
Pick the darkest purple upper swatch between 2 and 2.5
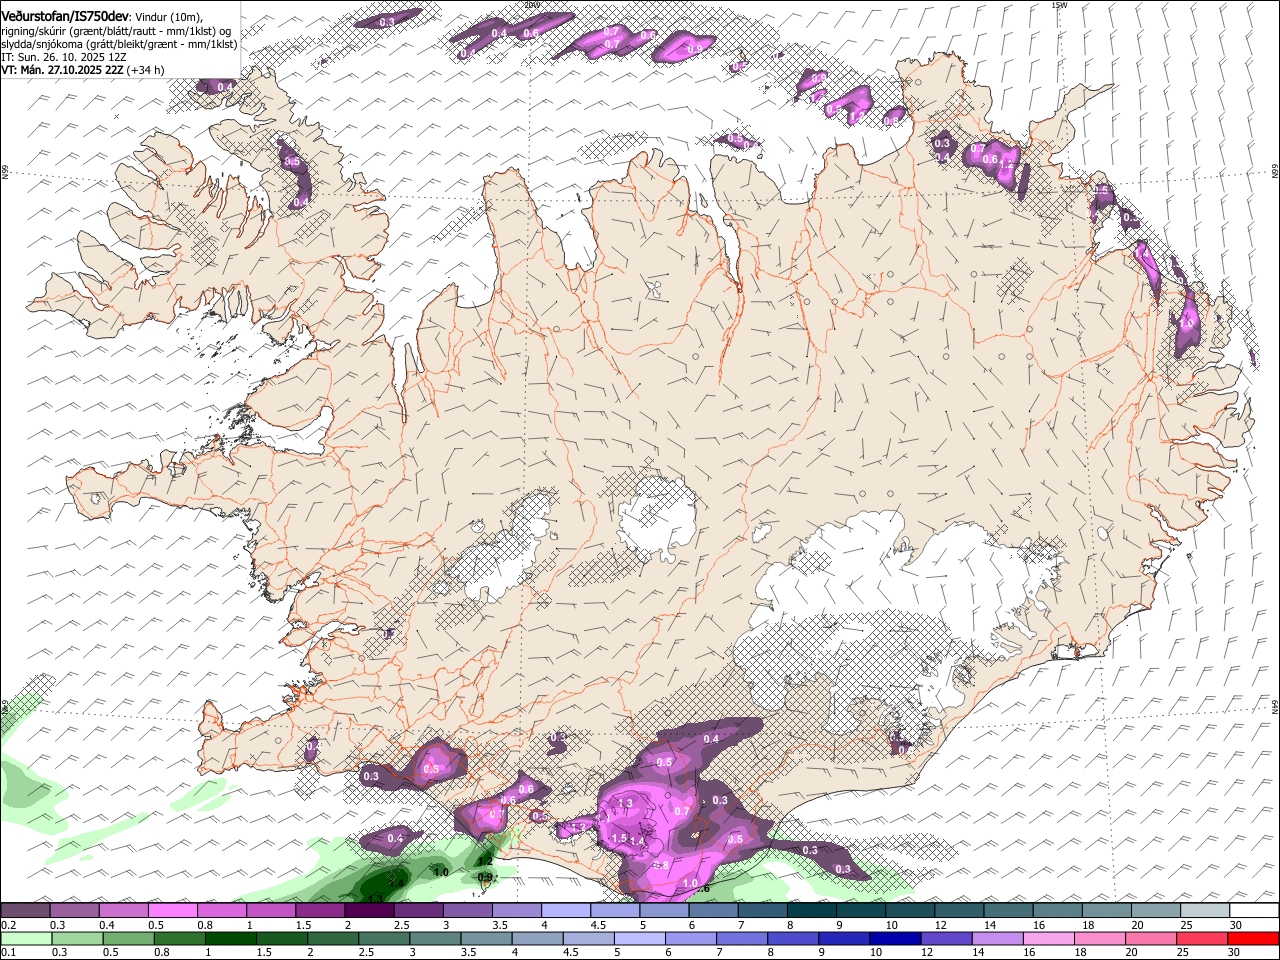tap(369, 911)
